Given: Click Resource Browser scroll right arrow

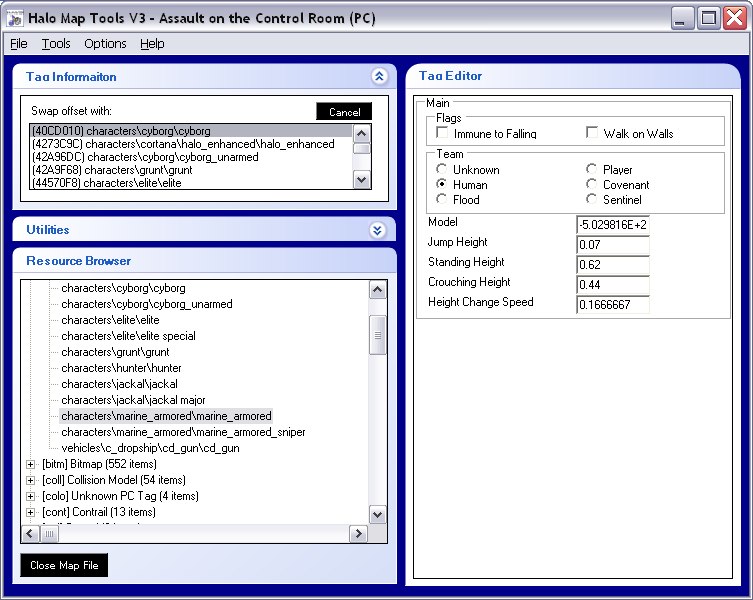Looking at the screenshot, I should pyautogui.click(x=358, y=534).
